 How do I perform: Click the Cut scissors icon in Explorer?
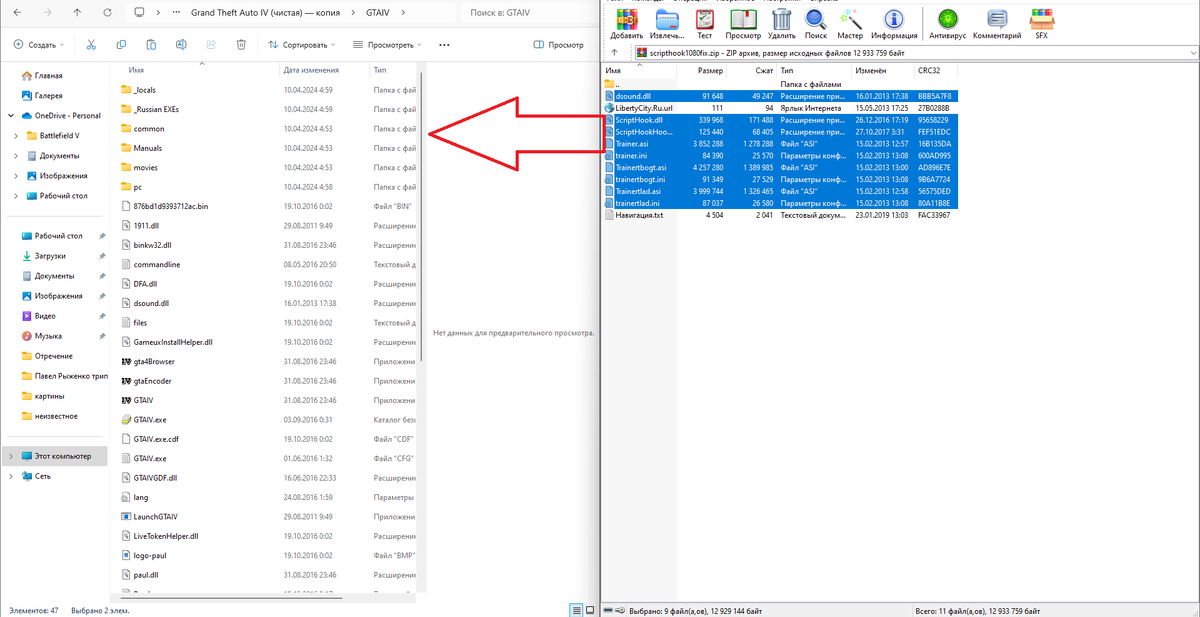[x=91, y=45]
